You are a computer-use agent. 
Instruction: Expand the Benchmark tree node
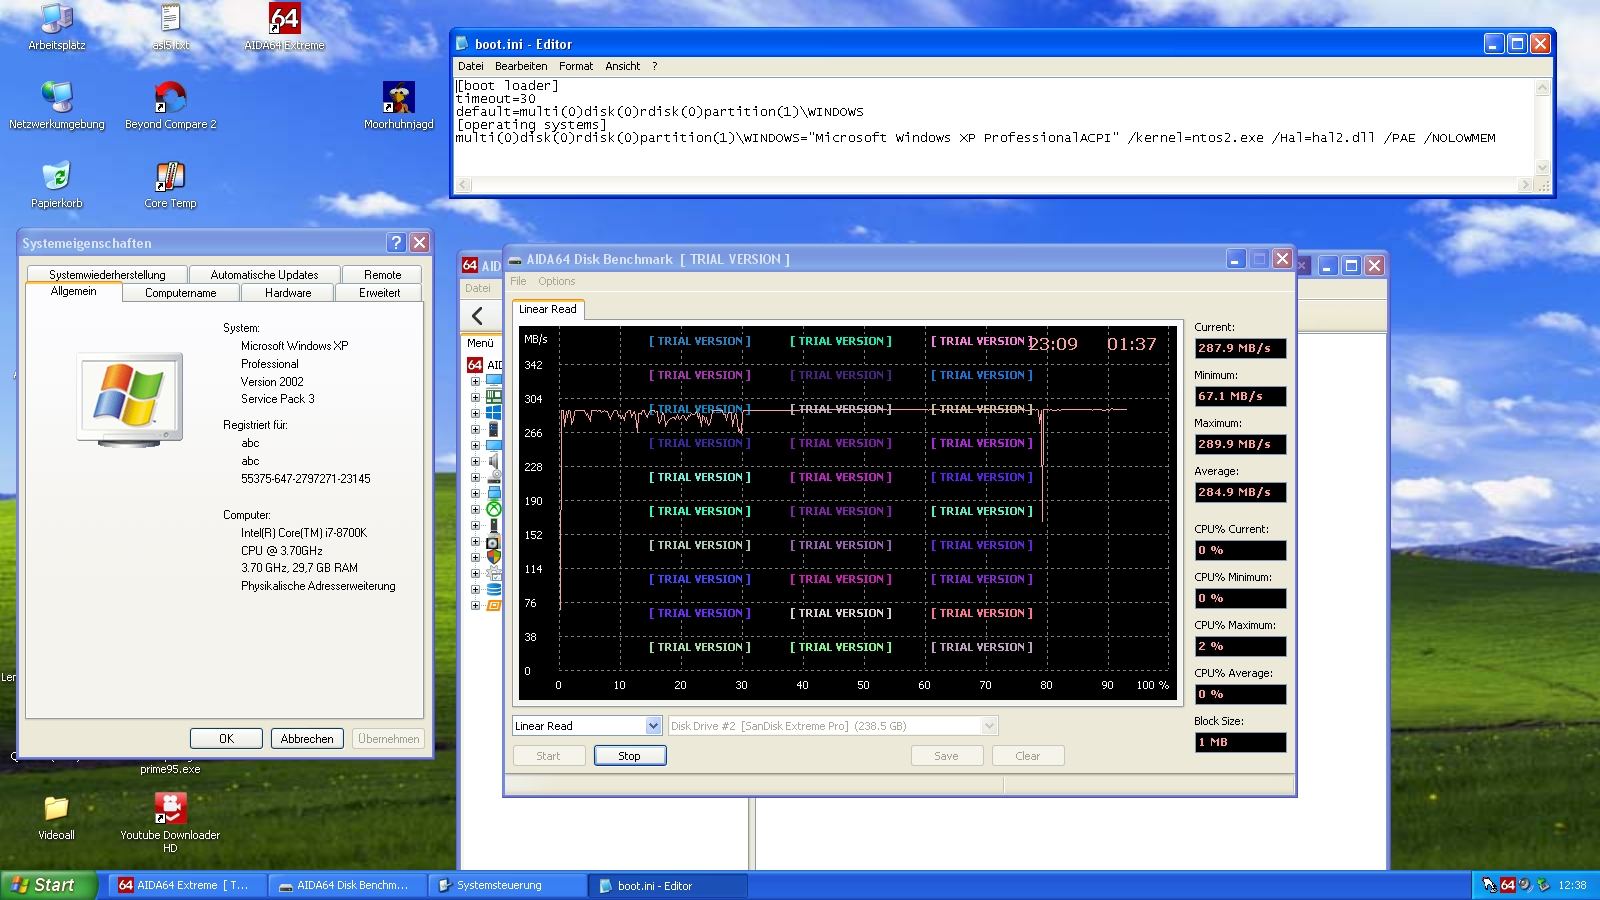click(475, 605)
